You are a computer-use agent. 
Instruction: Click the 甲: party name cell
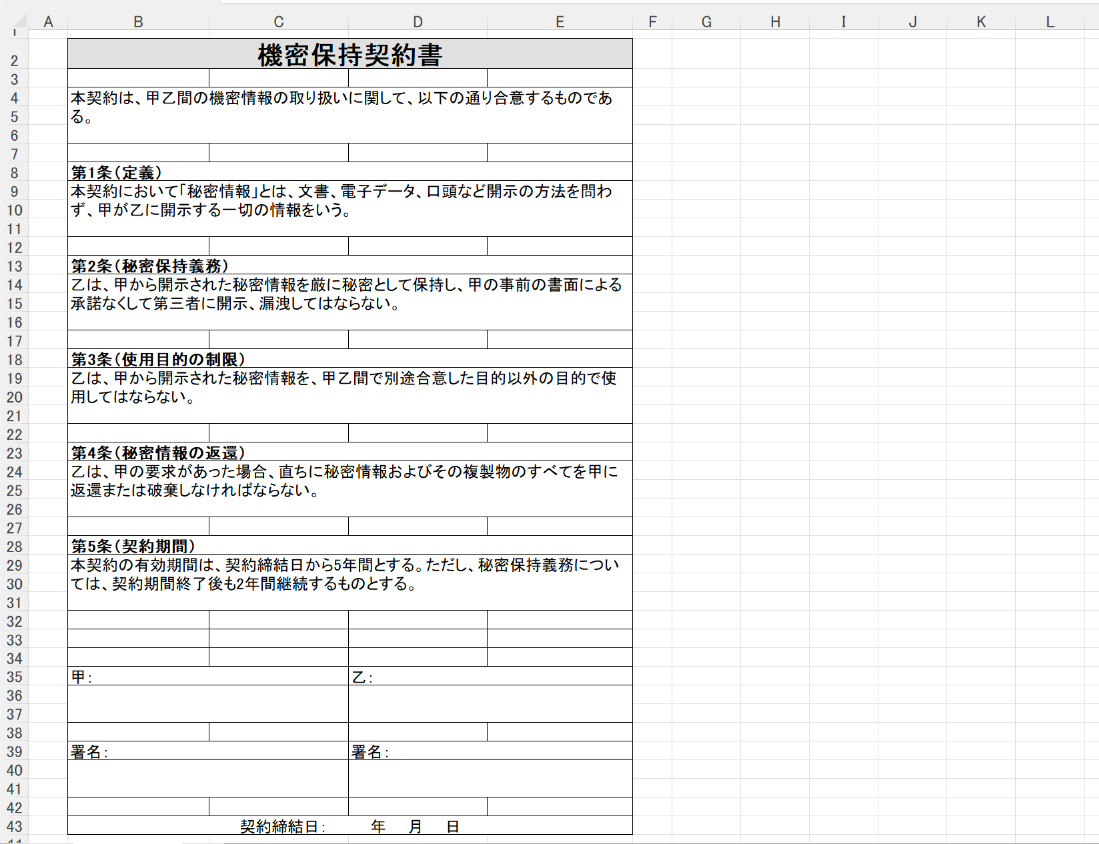click(x=208, y=677)
